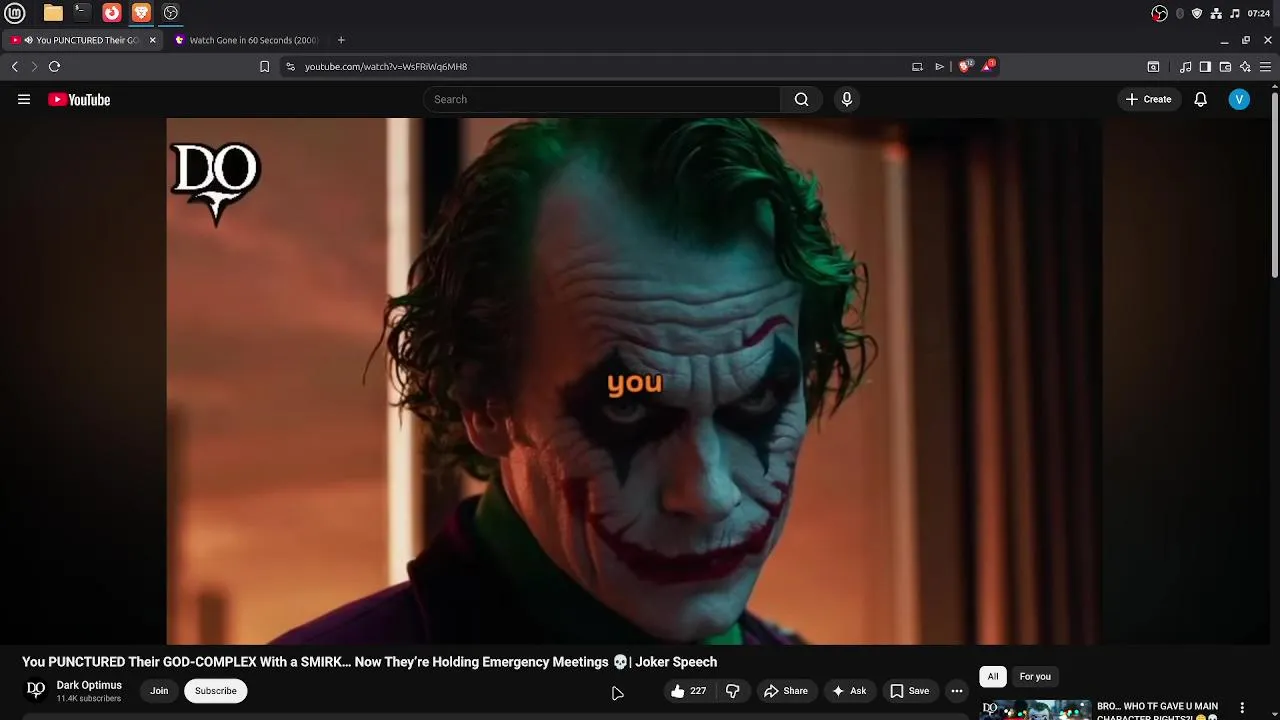
Task: Click the Create button
Action: point(1148,99)
